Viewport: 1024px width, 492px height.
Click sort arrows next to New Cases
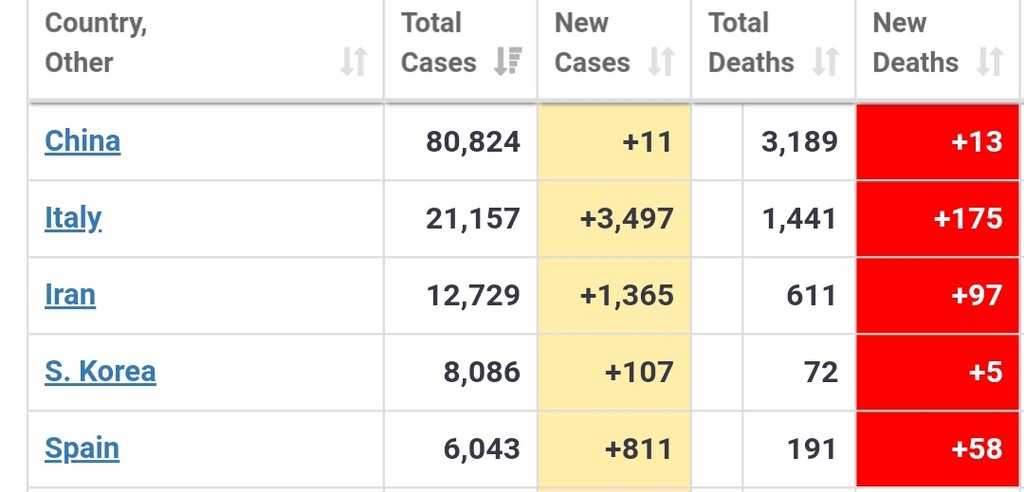point(661,63)
